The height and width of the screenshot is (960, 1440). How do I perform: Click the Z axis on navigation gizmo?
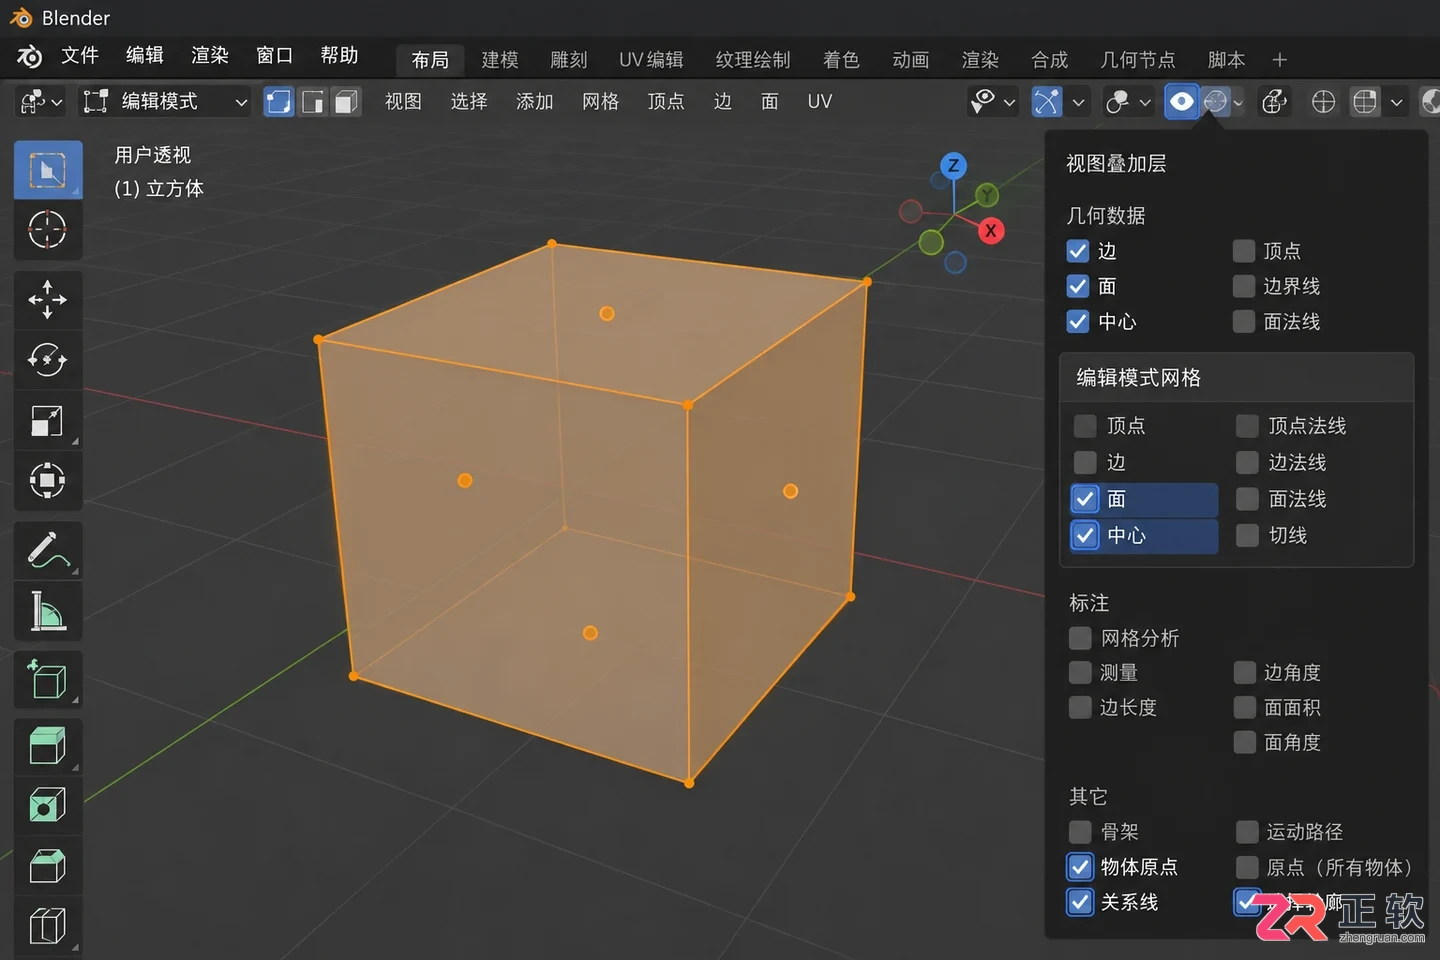point(954,166)
